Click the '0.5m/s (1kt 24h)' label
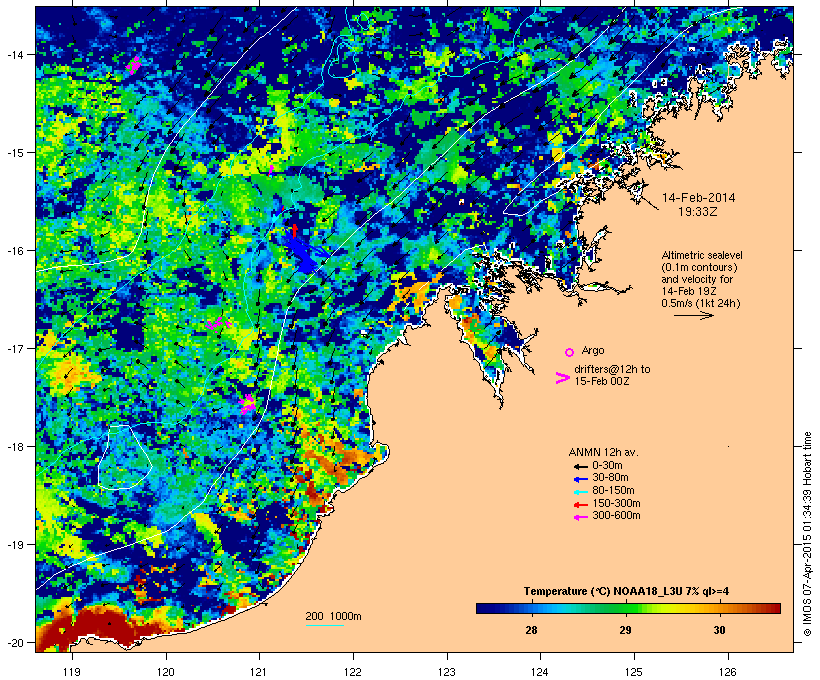Viewport: 820px width, 680px height. 701,303
